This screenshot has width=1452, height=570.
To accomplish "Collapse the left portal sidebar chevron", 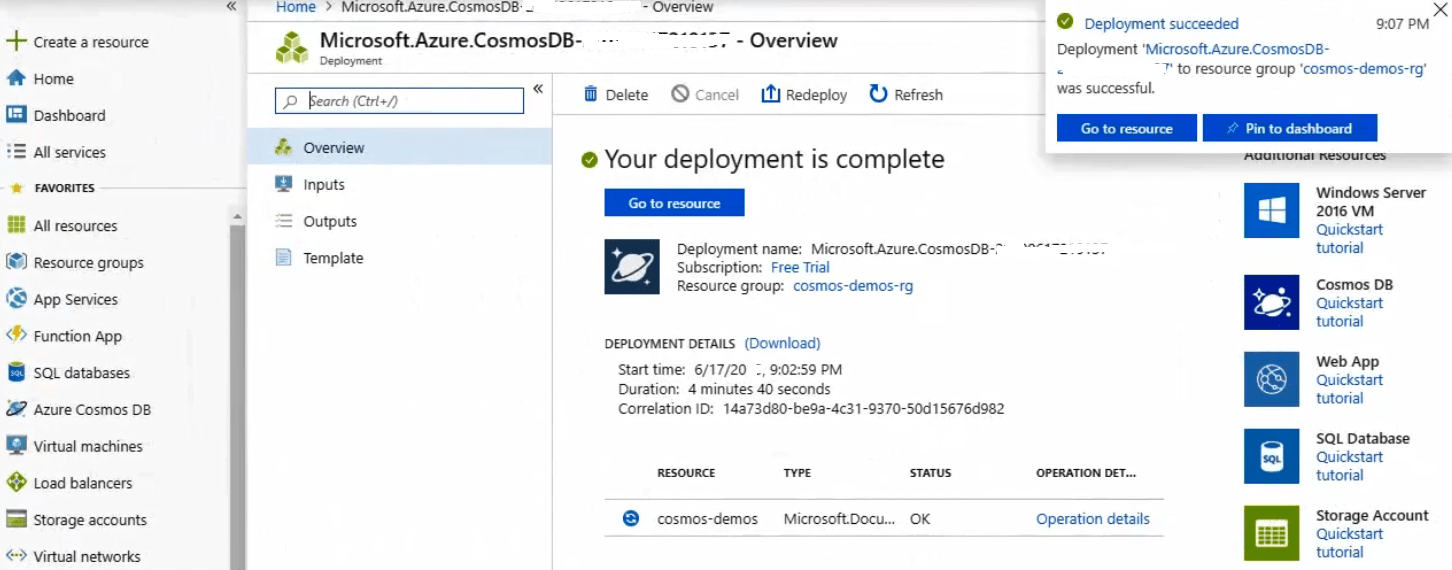I will pos(231,7).
